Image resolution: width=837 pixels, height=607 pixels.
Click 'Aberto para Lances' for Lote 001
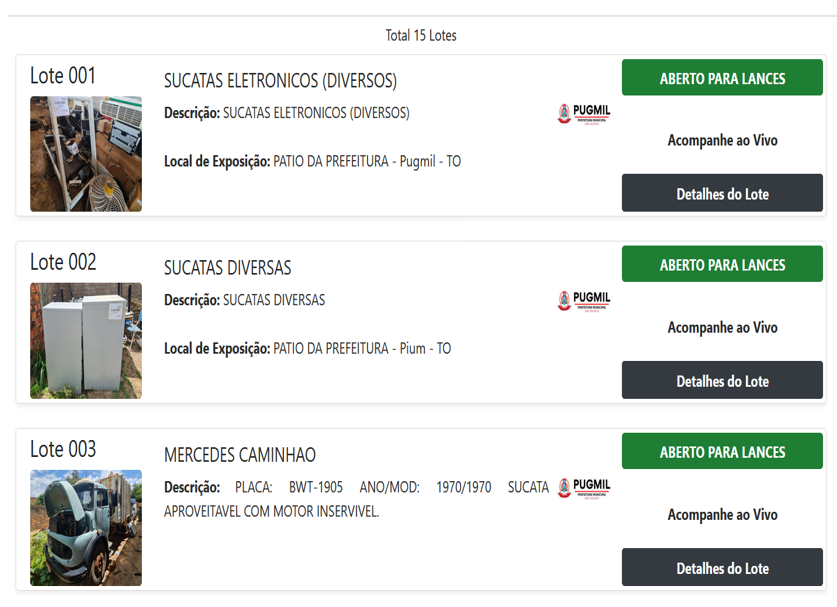tap(722, 78)
